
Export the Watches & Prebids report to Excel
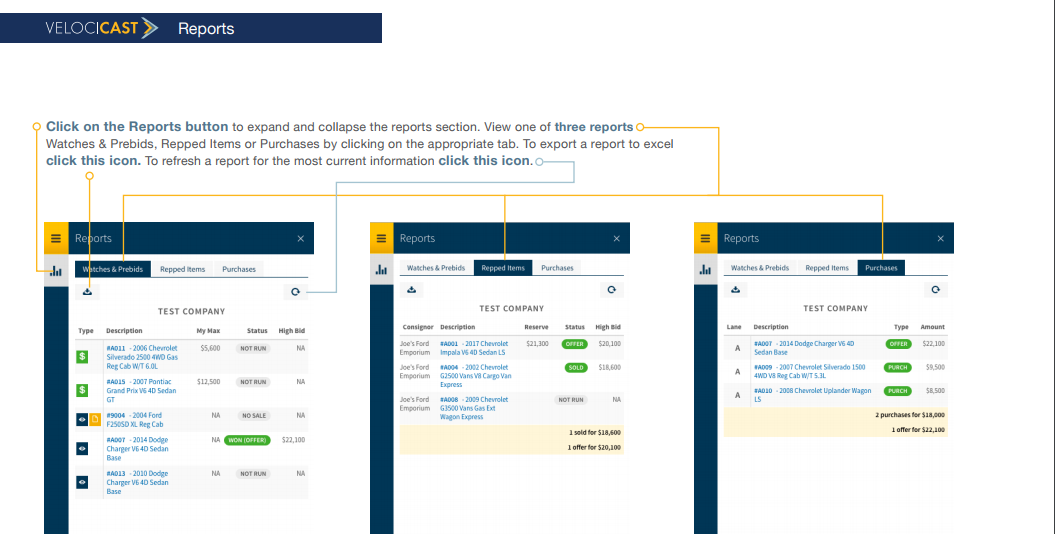(88, 292)
